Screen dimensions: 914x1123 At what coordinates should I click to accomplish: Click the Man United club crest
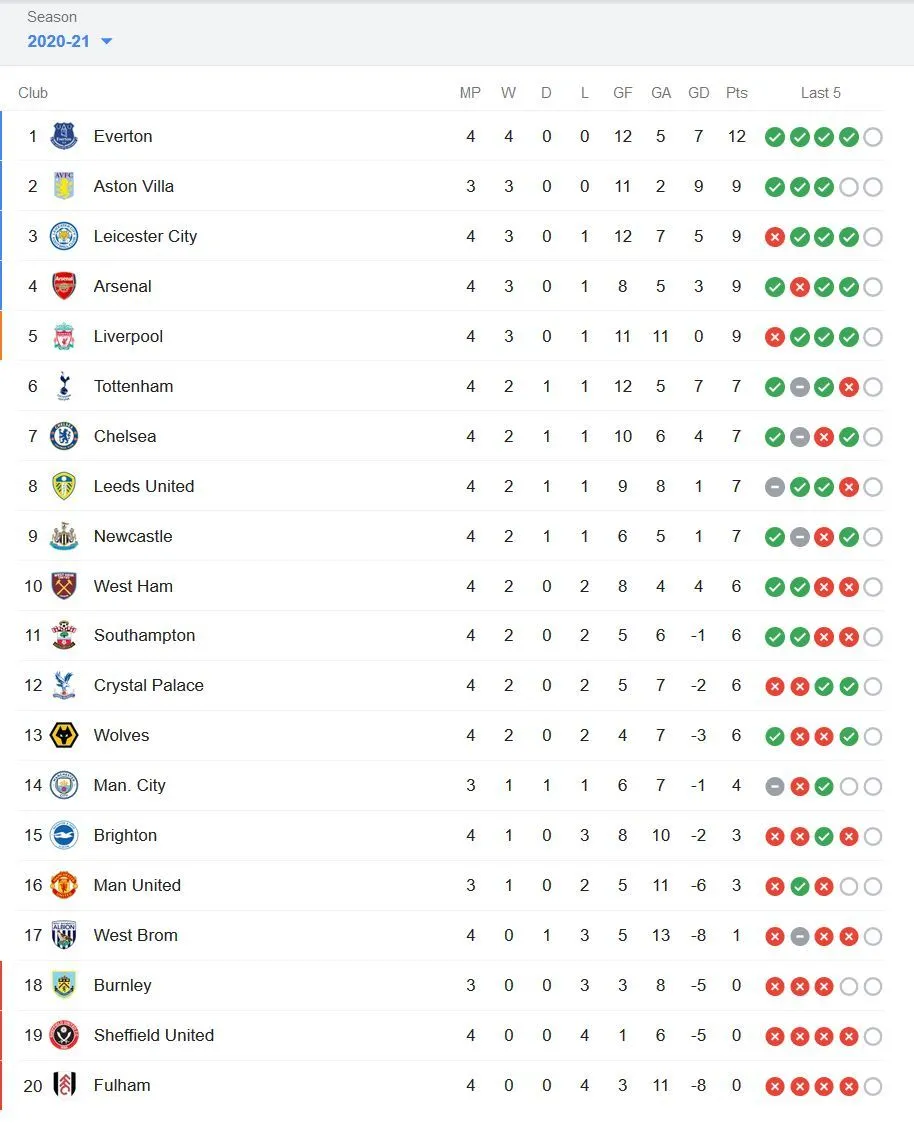pyautogui.click(x=64, y=885)
